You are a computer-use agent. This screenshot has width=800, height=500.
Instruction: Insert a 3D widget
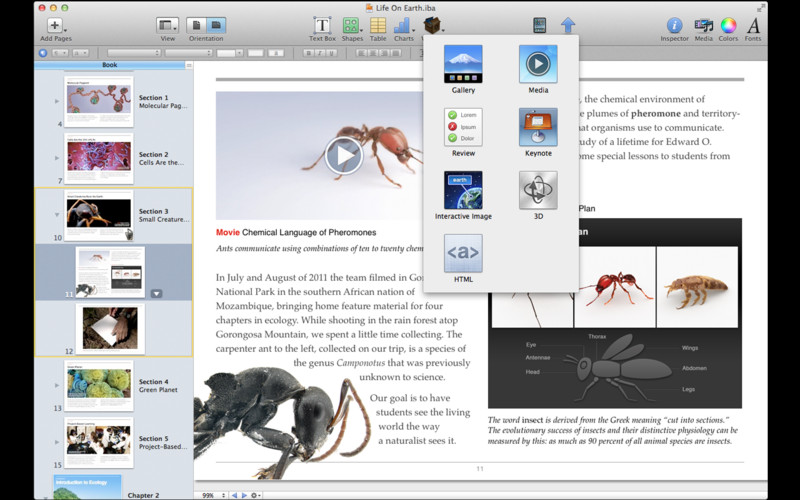coord(538,190)
